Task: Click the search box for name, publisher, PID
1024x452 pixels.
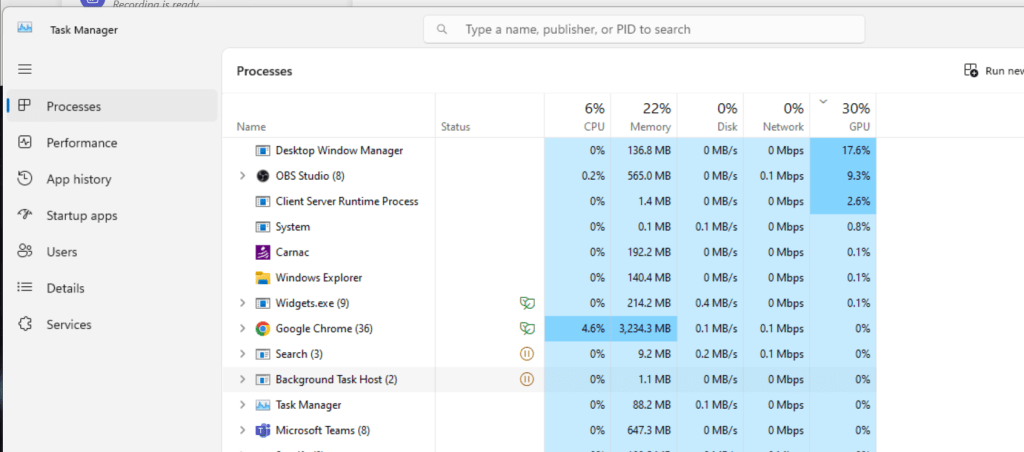Action: (x=644, y=29)
